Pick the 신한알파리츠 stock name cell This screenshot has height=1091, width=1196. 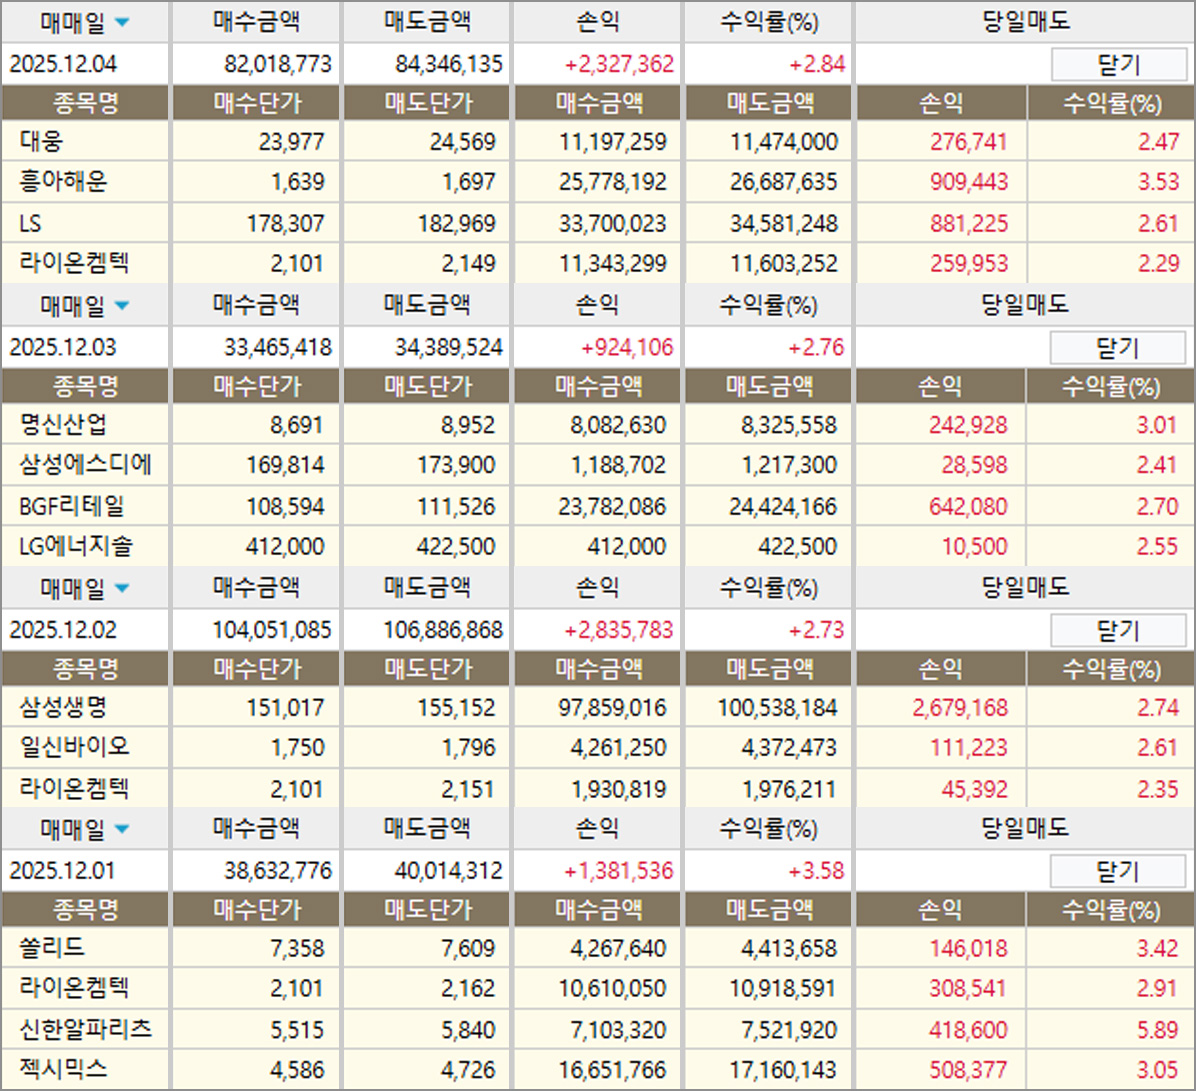[84, 1029]
